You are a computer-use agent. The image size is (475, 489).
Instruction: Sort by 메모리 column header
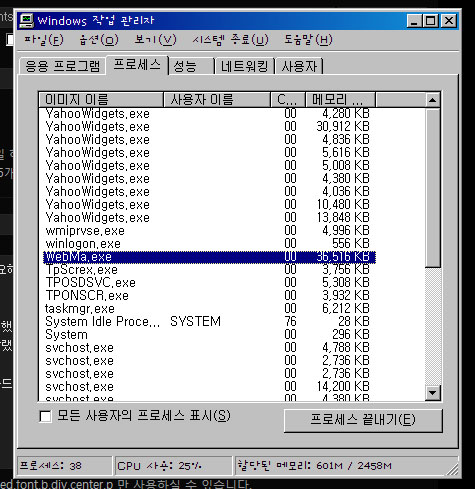340,100
